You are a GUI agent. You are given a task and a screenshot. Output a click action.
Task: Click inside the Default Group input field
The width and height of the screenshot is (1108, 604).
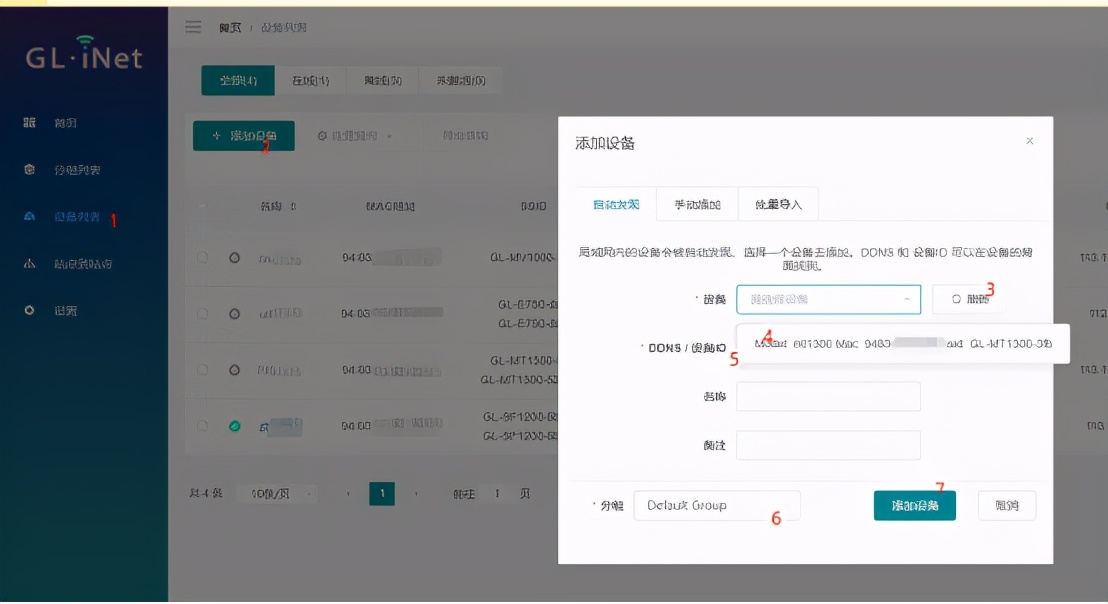tap(716, 505)
